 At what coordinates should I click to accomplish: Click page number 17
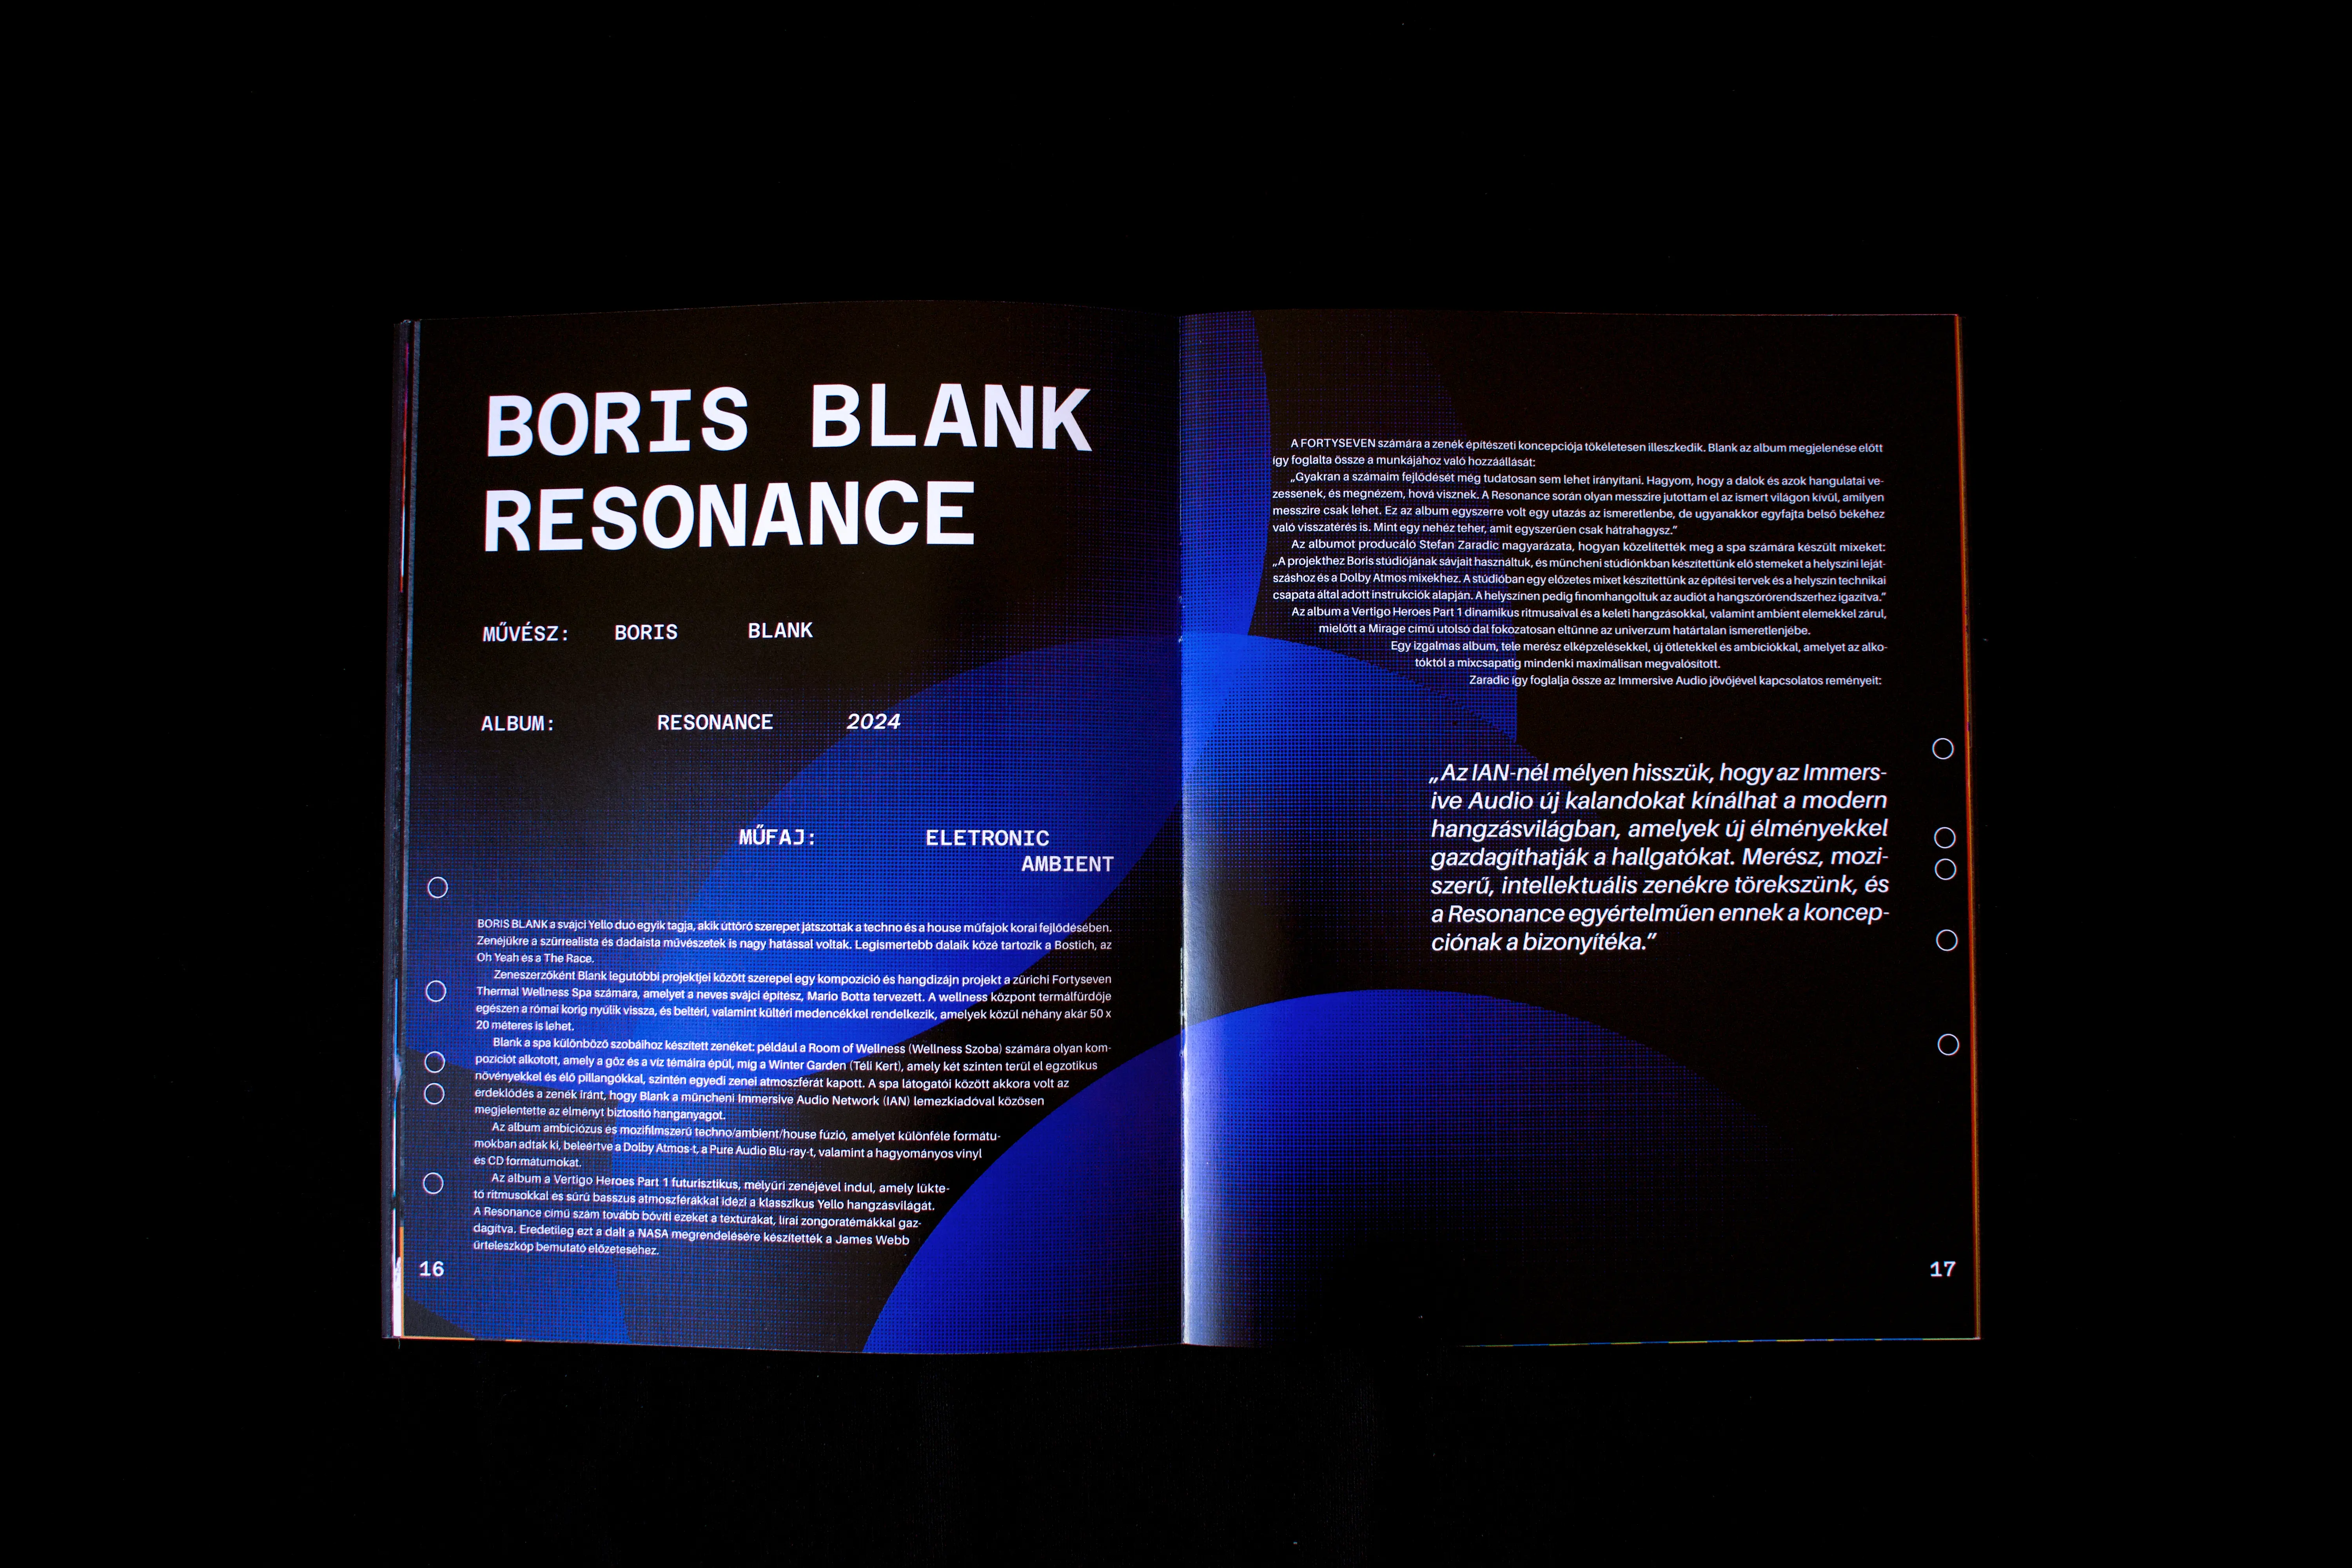(x=1942, y=1269)
